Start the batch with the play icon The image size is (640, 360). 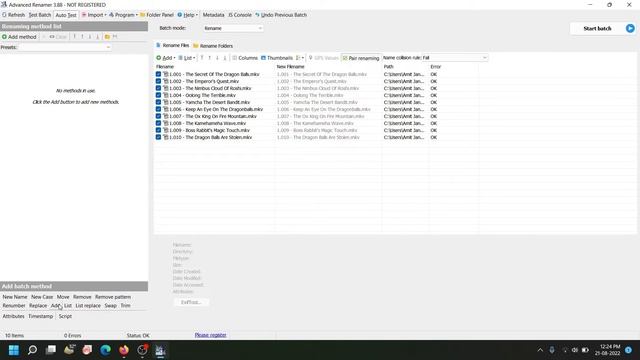coord(630,28)
